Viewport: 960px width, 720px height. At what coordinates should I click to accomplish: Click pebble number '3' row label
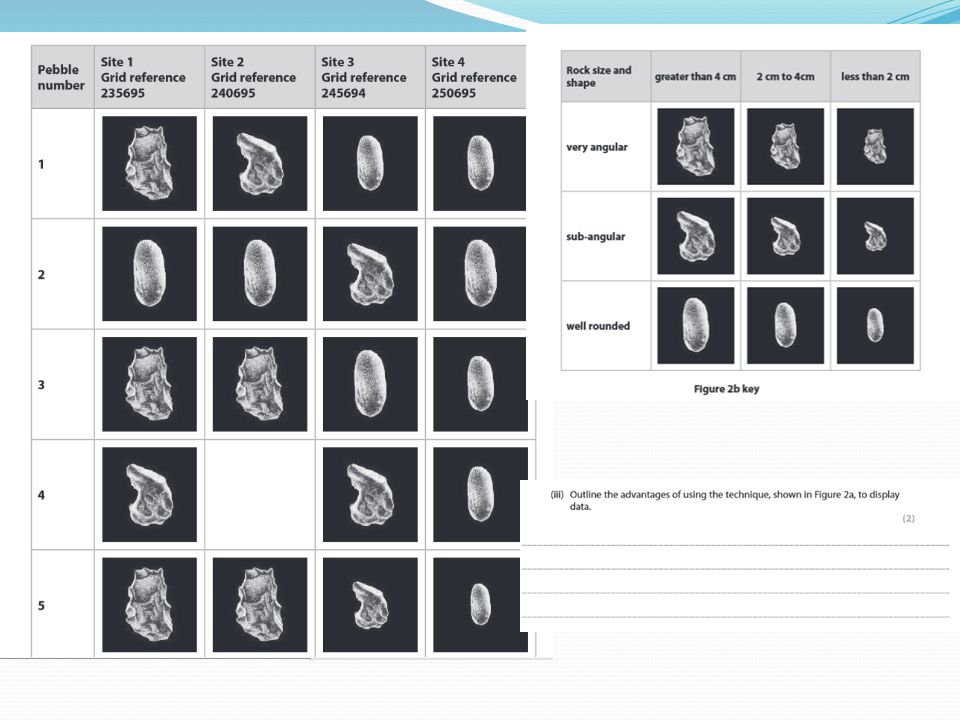pos(41,384)
